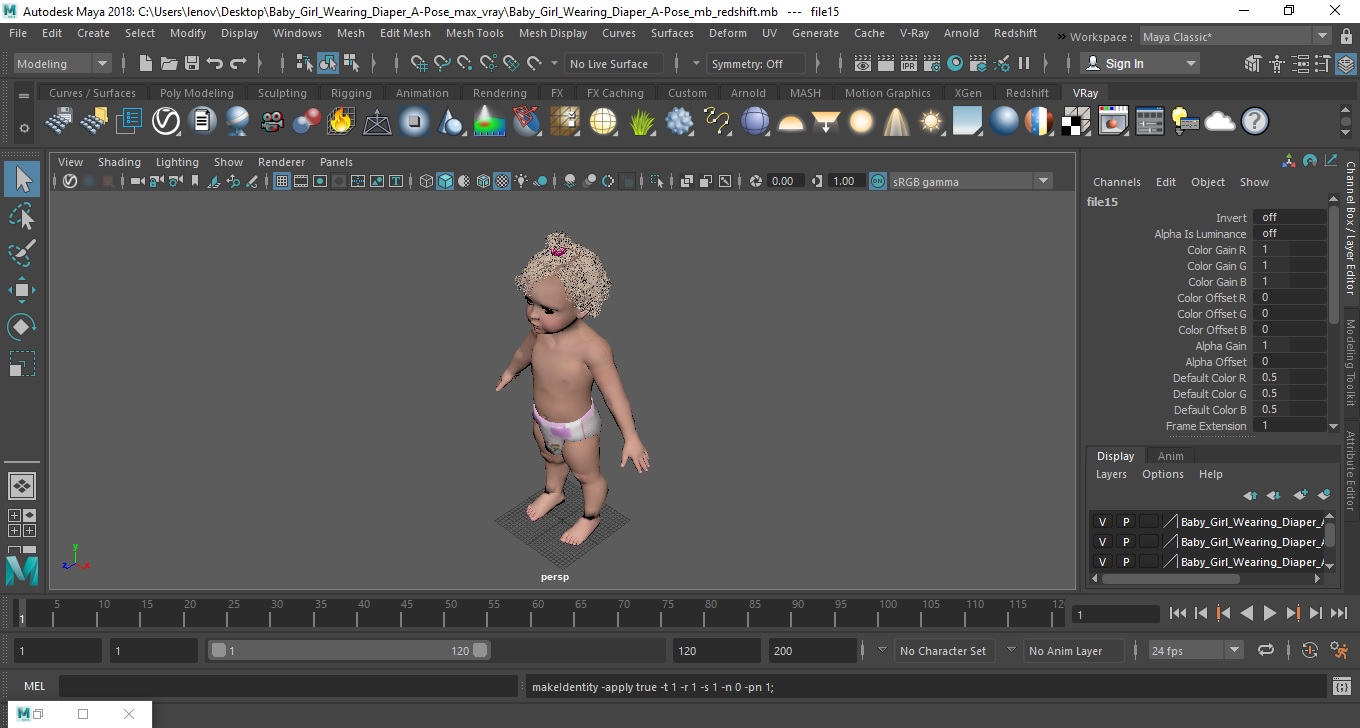Image resolution: width=1360 pixels, height=728 pixels.
Task: Open the Shading menu in viewport panel
Action: coord(119,162)
